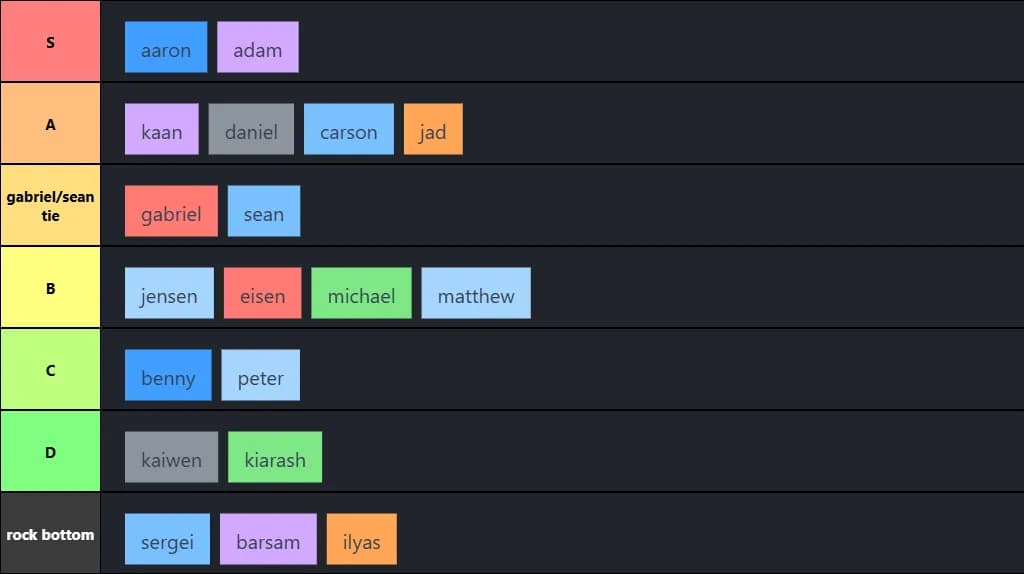Image resolution: width=1024 pixels, height=574 pixels.
Task: Select the gabriel/sean tie row label
Action: (50, 206)
